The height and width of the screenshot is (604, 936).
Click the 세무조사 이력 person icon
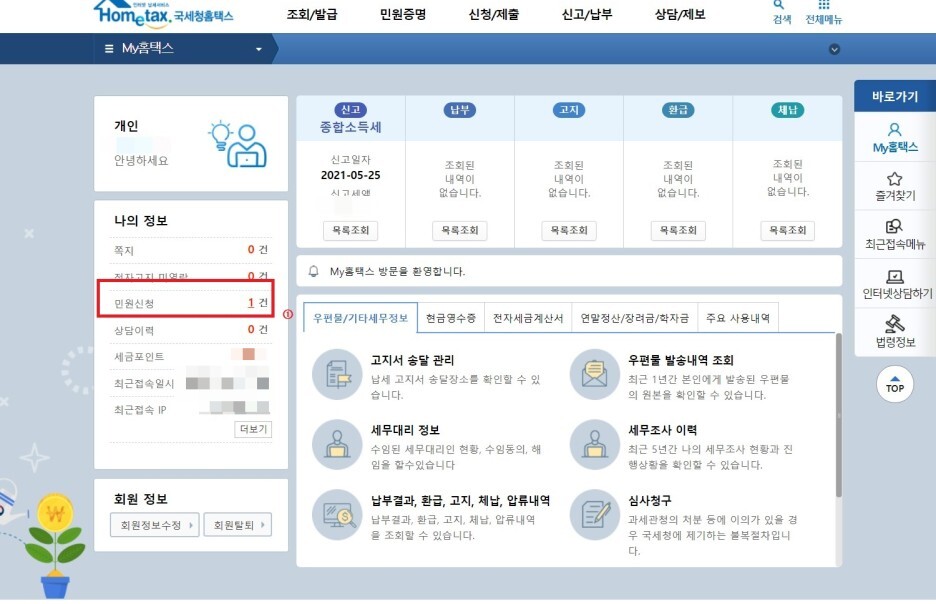coord(595,445)
